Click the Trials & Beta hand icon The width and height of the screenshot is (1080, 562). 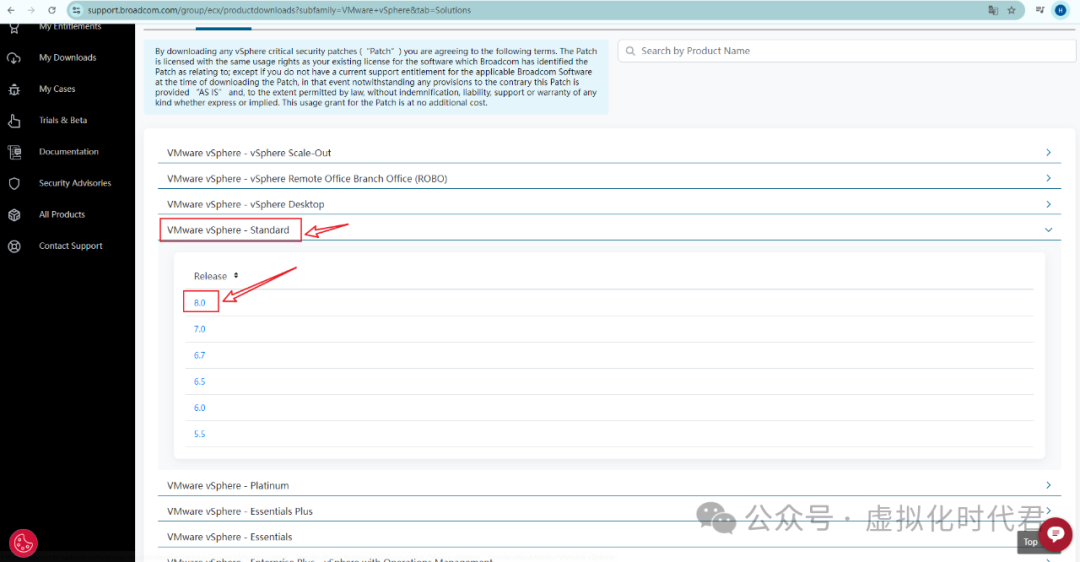[x=14, y=121]
